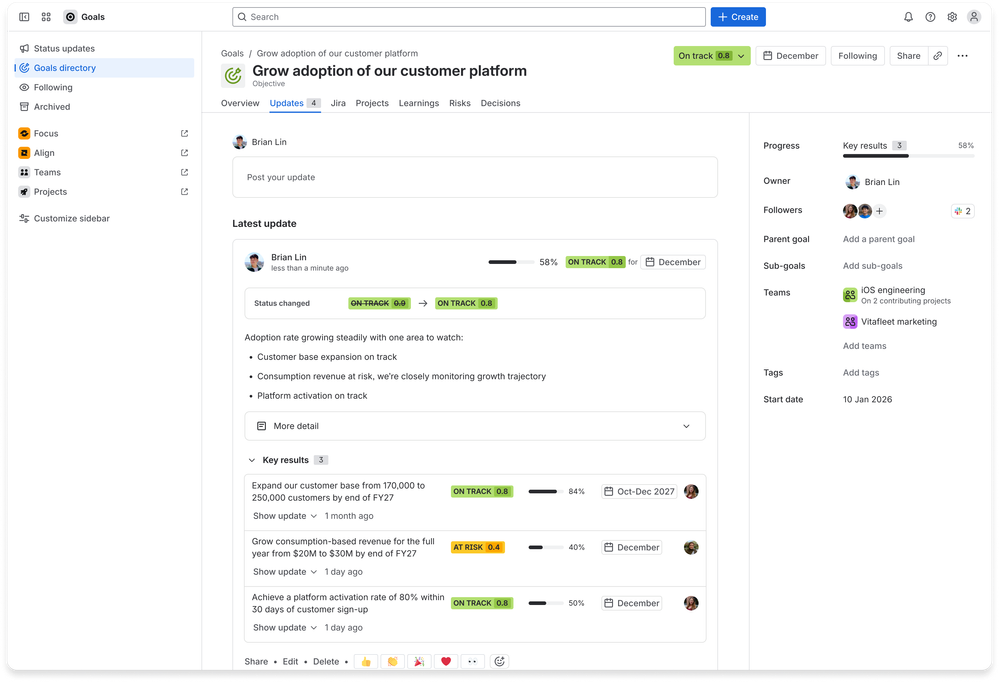
Task: Open the more actions ellipsis menu
Action: coord(962,56)
